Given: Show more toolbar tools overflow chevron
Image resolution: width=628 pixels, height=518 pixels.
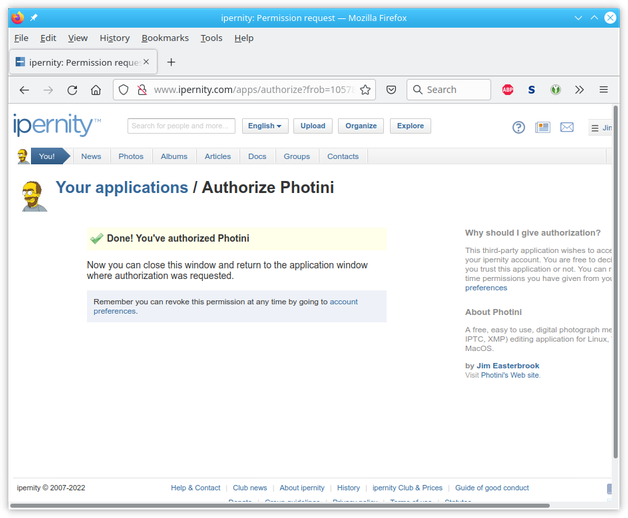Looking at the screenshot, I should 579,90.
